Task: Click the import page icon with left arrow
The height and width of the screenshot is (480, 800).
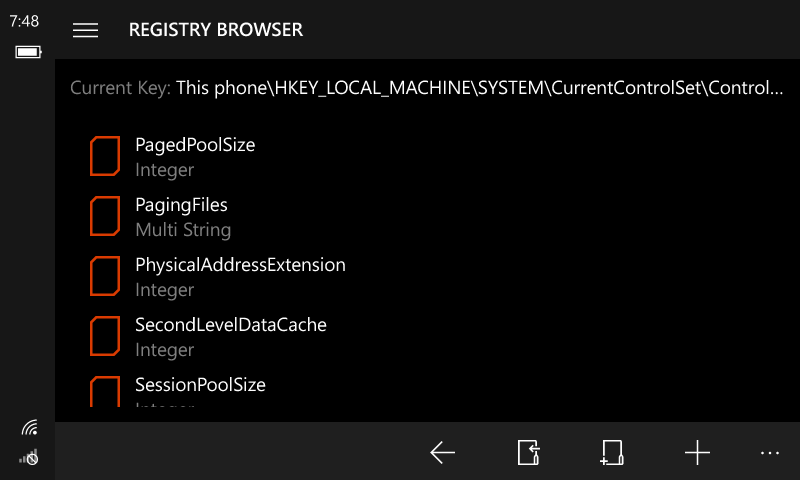Action: click(x=529, y=453)
